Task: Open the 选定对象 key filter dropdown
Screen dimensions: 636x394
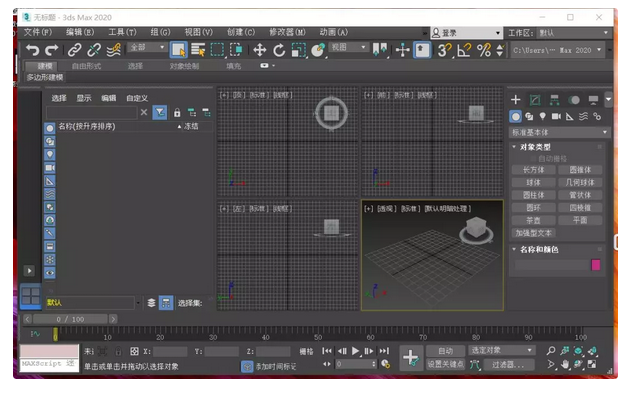Action: (x=501, y=350)
